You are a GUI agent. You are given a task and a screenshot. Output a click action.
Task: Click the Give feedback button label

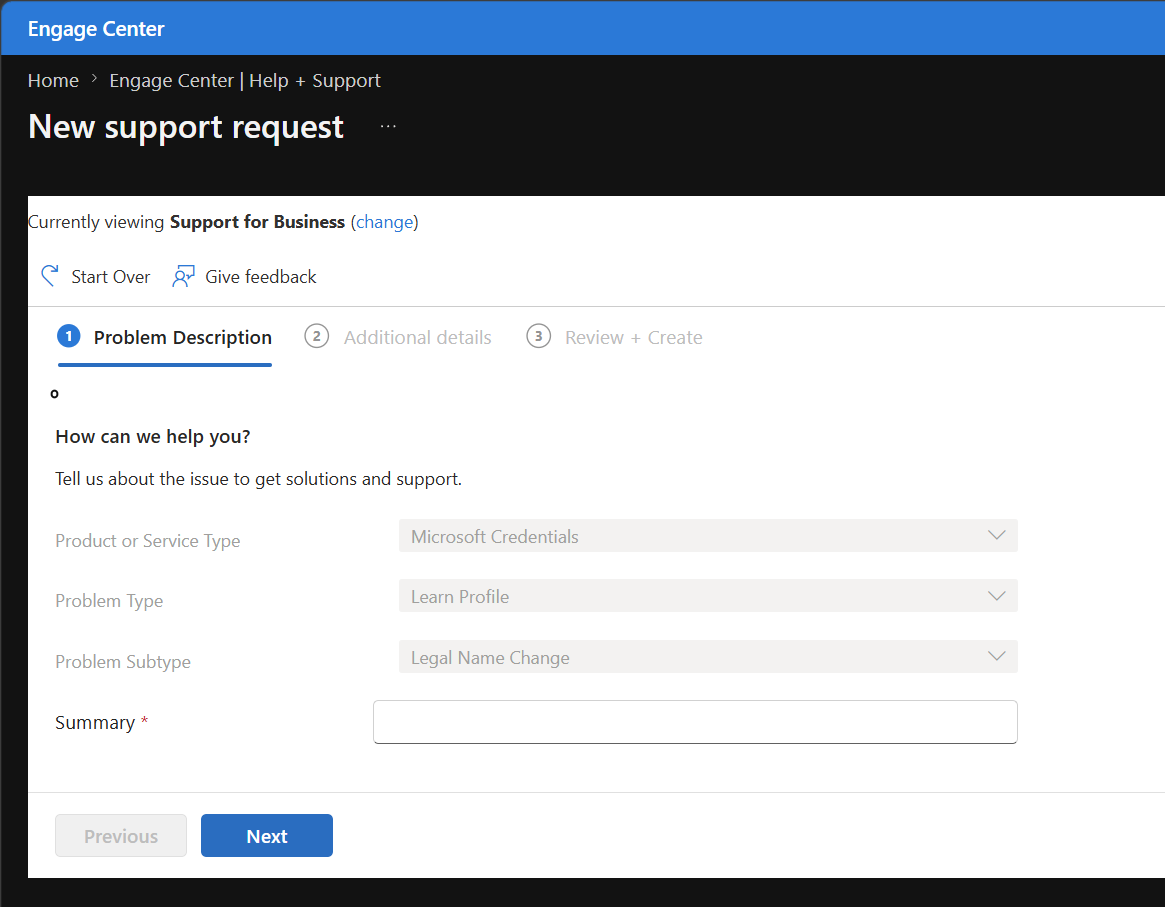pyautogui.click(x=261, y=277)
